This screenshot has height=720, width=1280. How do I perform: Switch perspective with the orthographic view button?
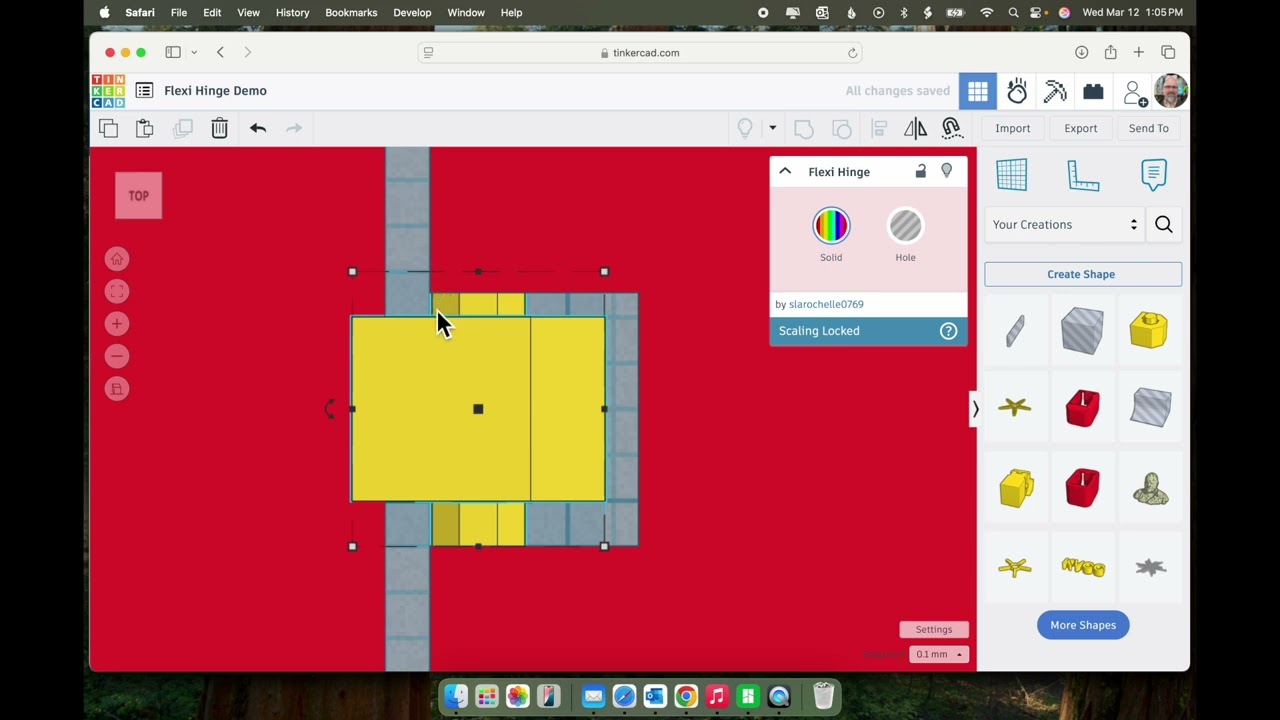(x=117, y=389)
